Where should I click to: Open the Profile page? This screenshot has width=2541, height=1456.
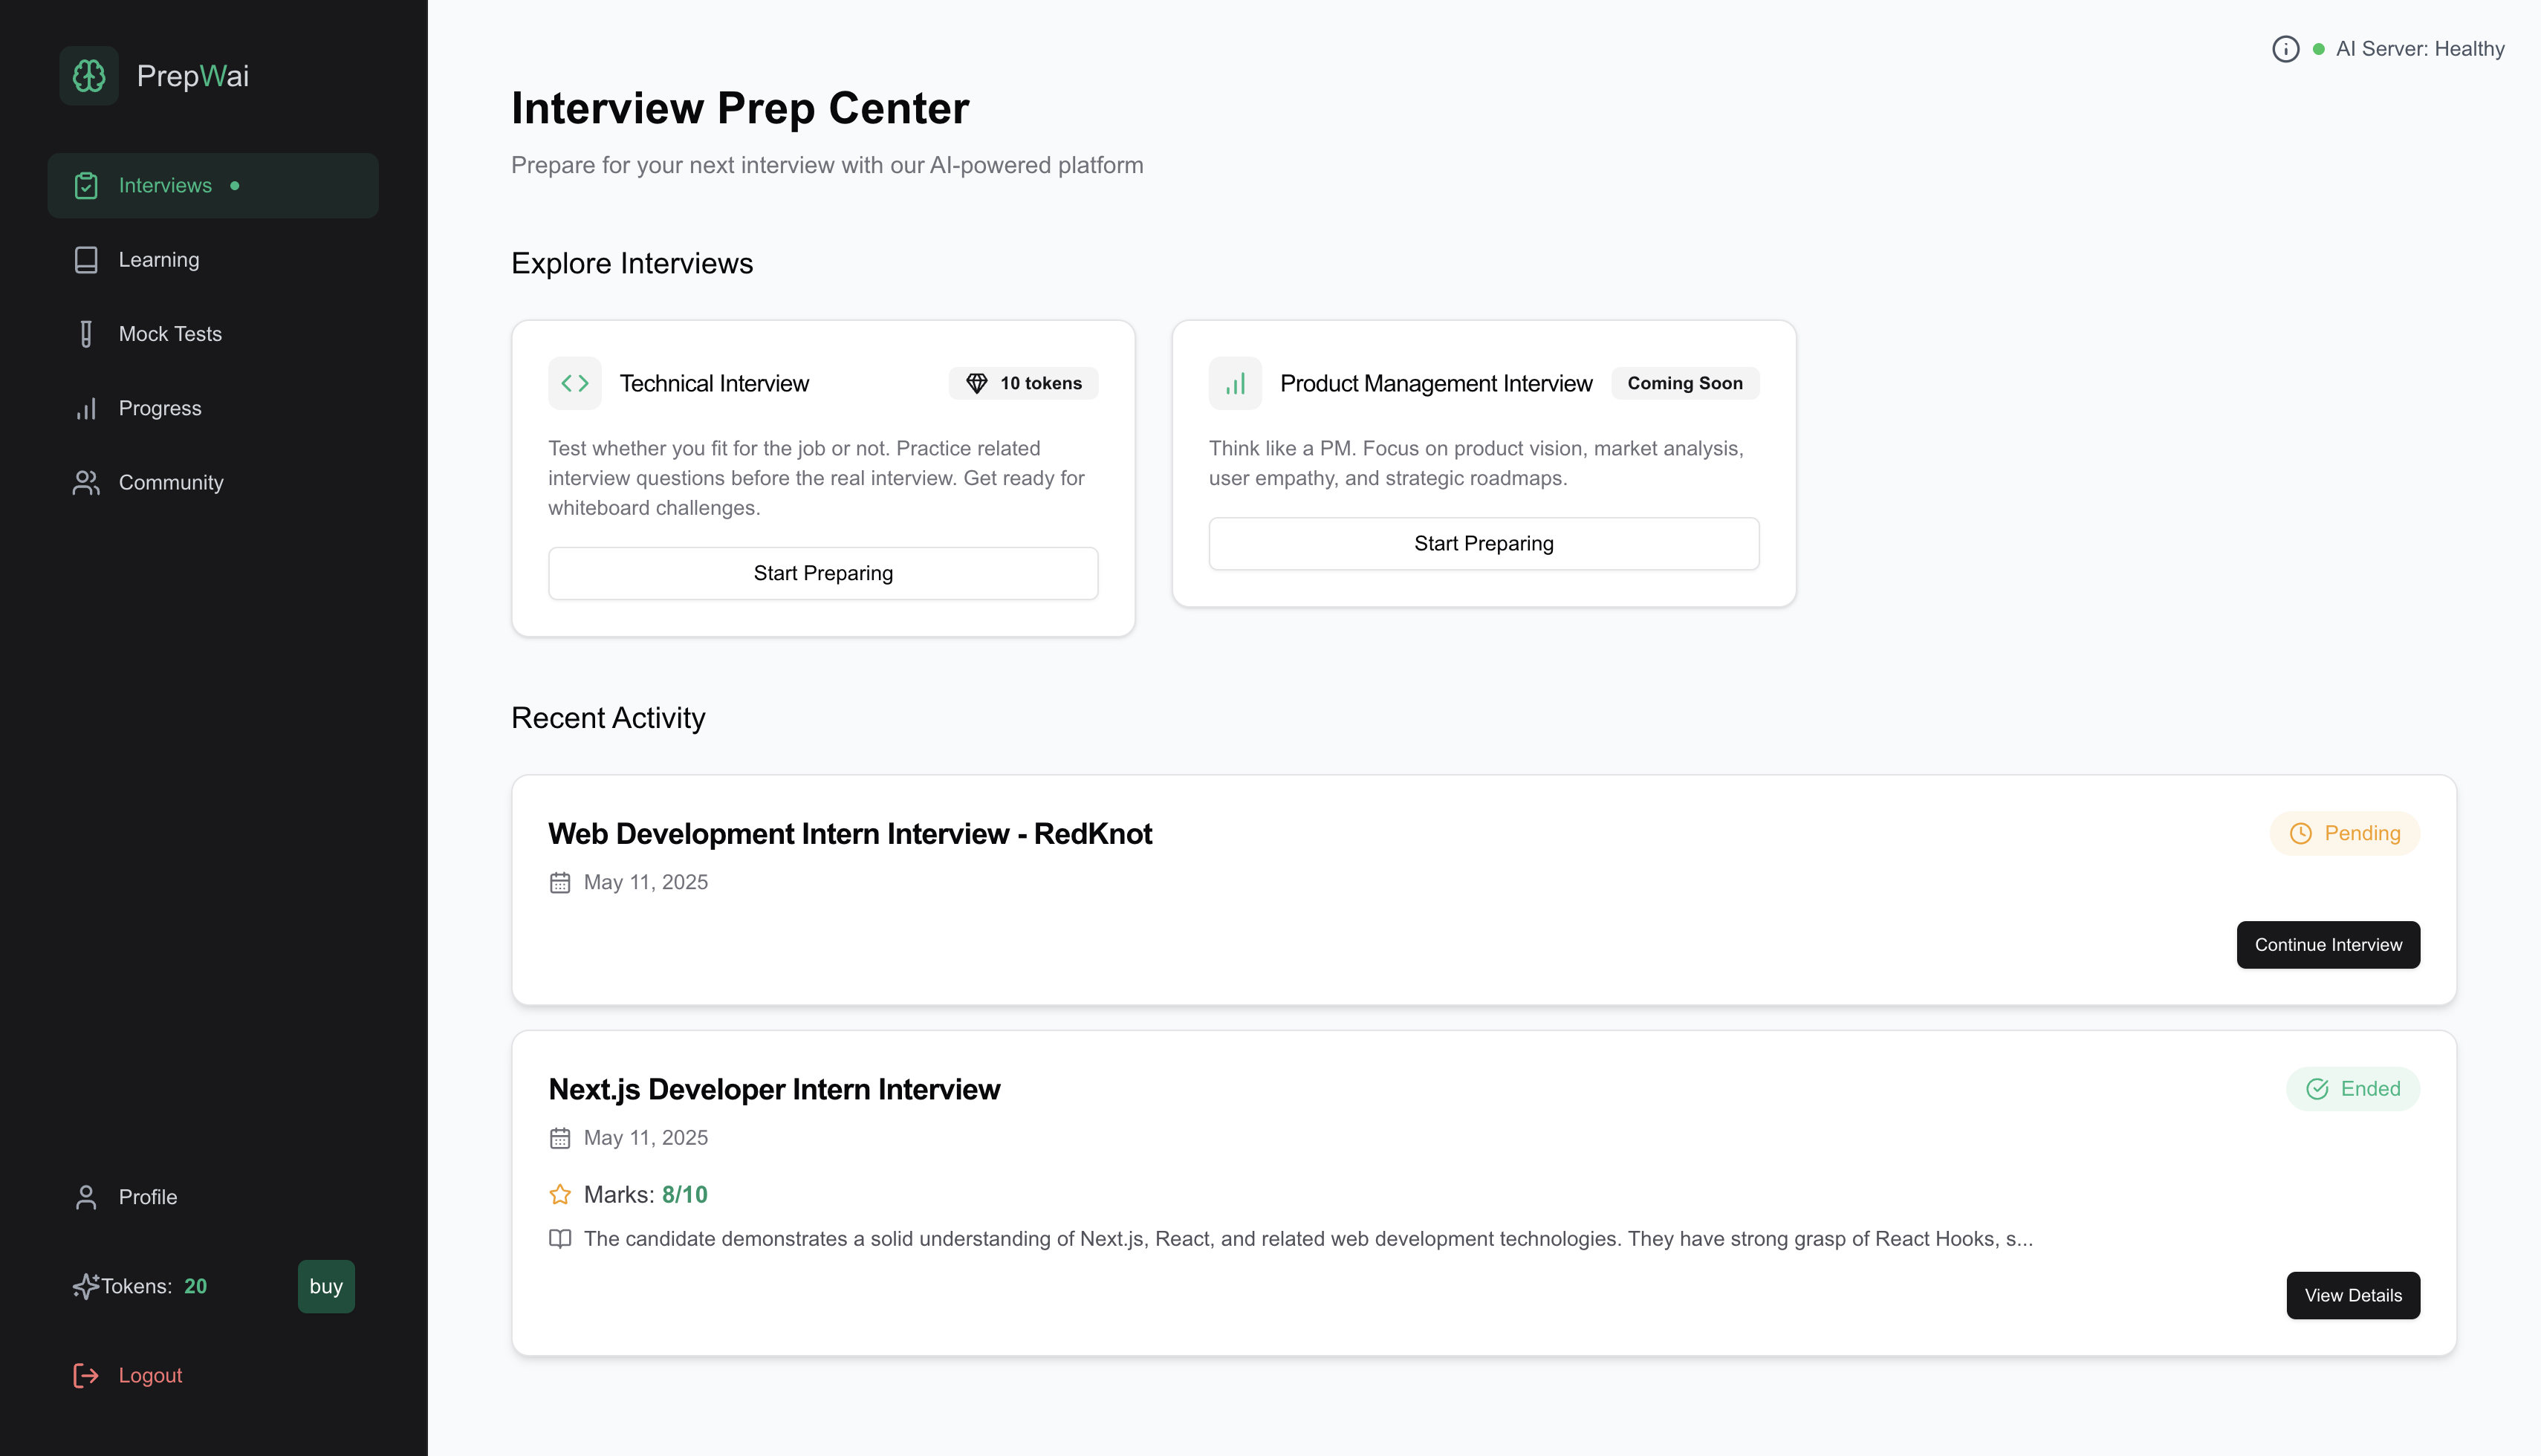click(147, 1197)
